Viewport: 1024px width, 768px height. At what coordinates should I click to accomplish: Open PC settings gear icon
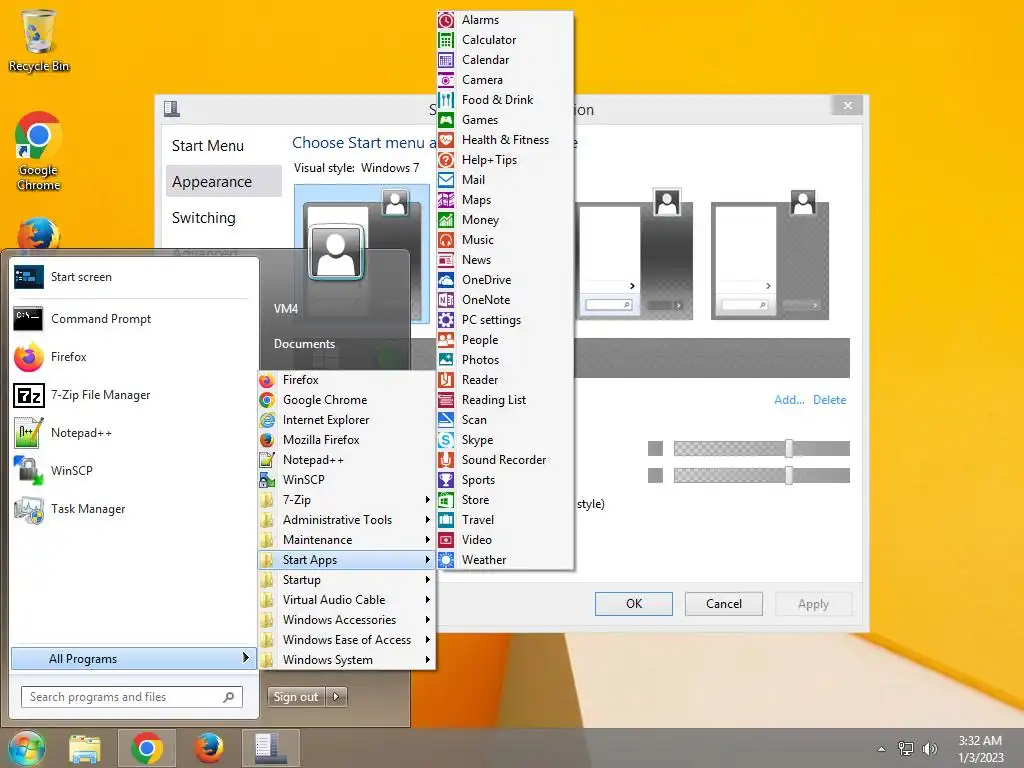pyautogui.click(x=445, y=320)
